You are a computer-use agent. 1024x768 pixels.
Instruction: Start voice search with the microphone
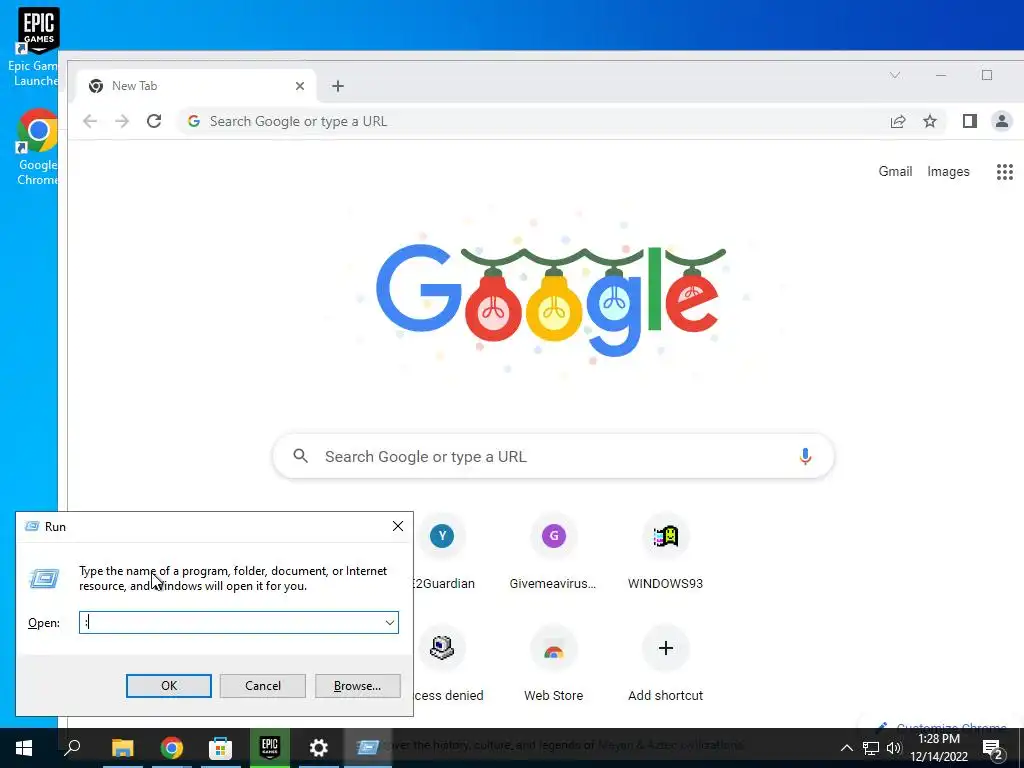tap(805, 456)
